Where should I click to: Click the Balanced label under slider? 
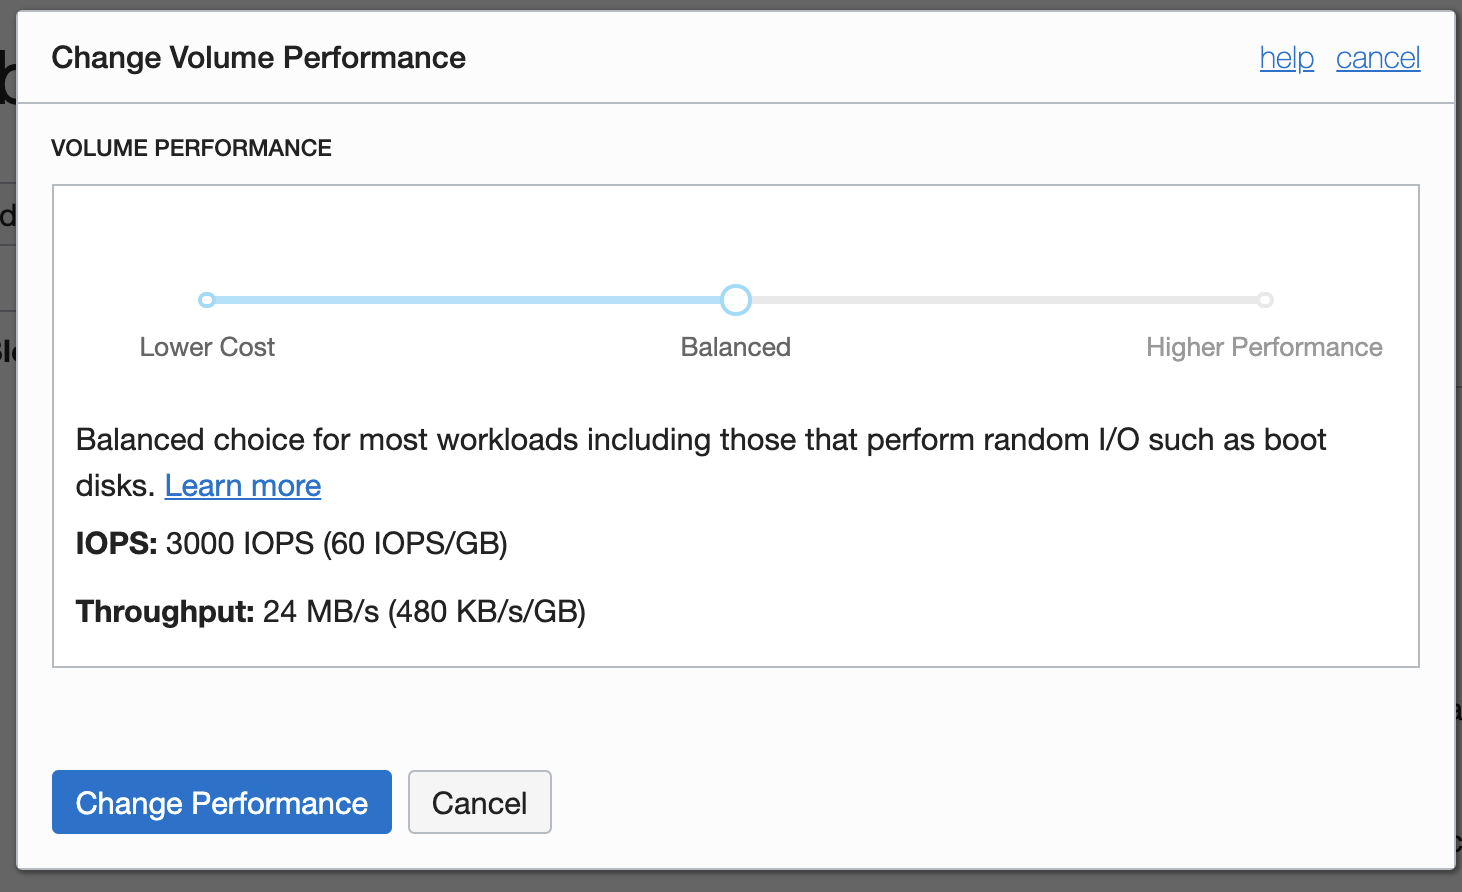(736, 347)
